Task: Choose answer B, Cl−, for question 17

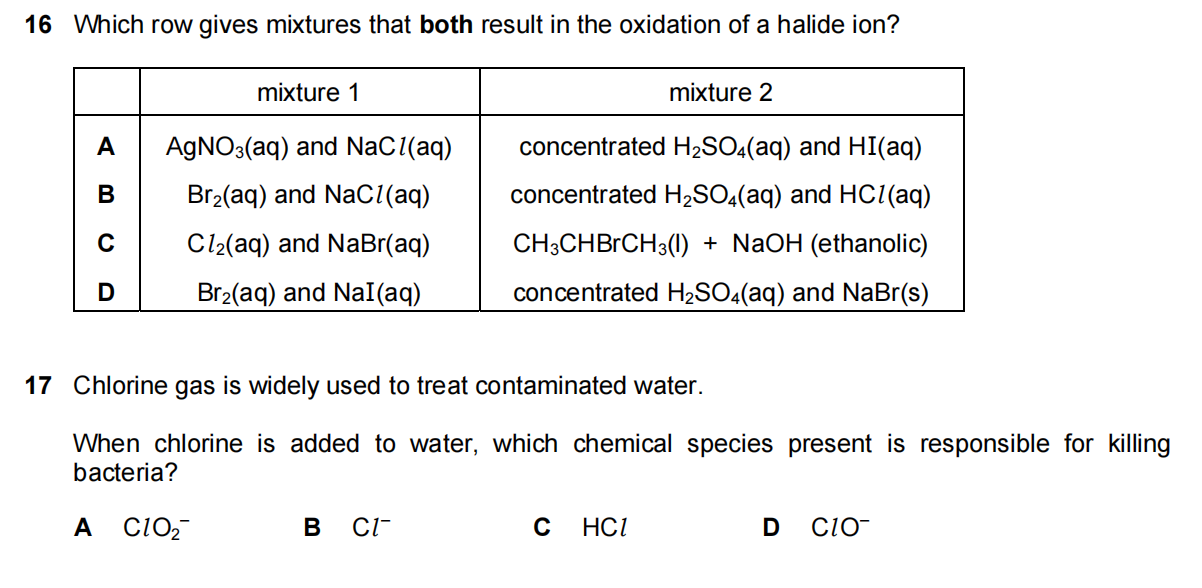Action: 366,527
